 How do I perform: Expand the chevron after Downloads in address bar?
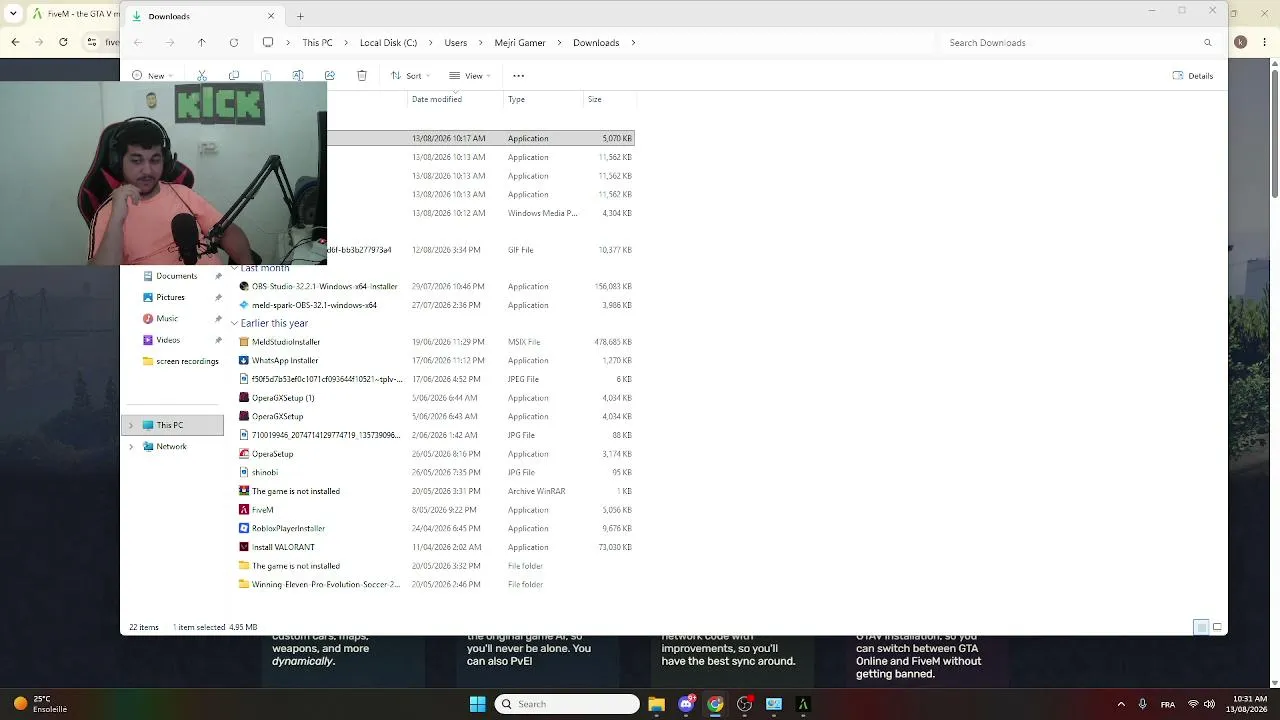pos(634,43)
